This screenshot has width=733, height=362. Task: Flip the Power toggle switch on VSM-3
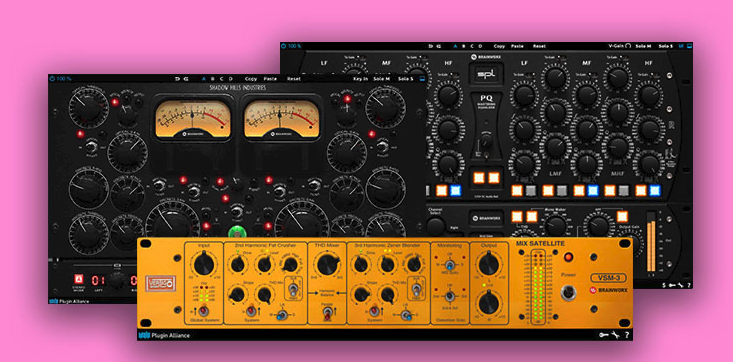(568, 292)
